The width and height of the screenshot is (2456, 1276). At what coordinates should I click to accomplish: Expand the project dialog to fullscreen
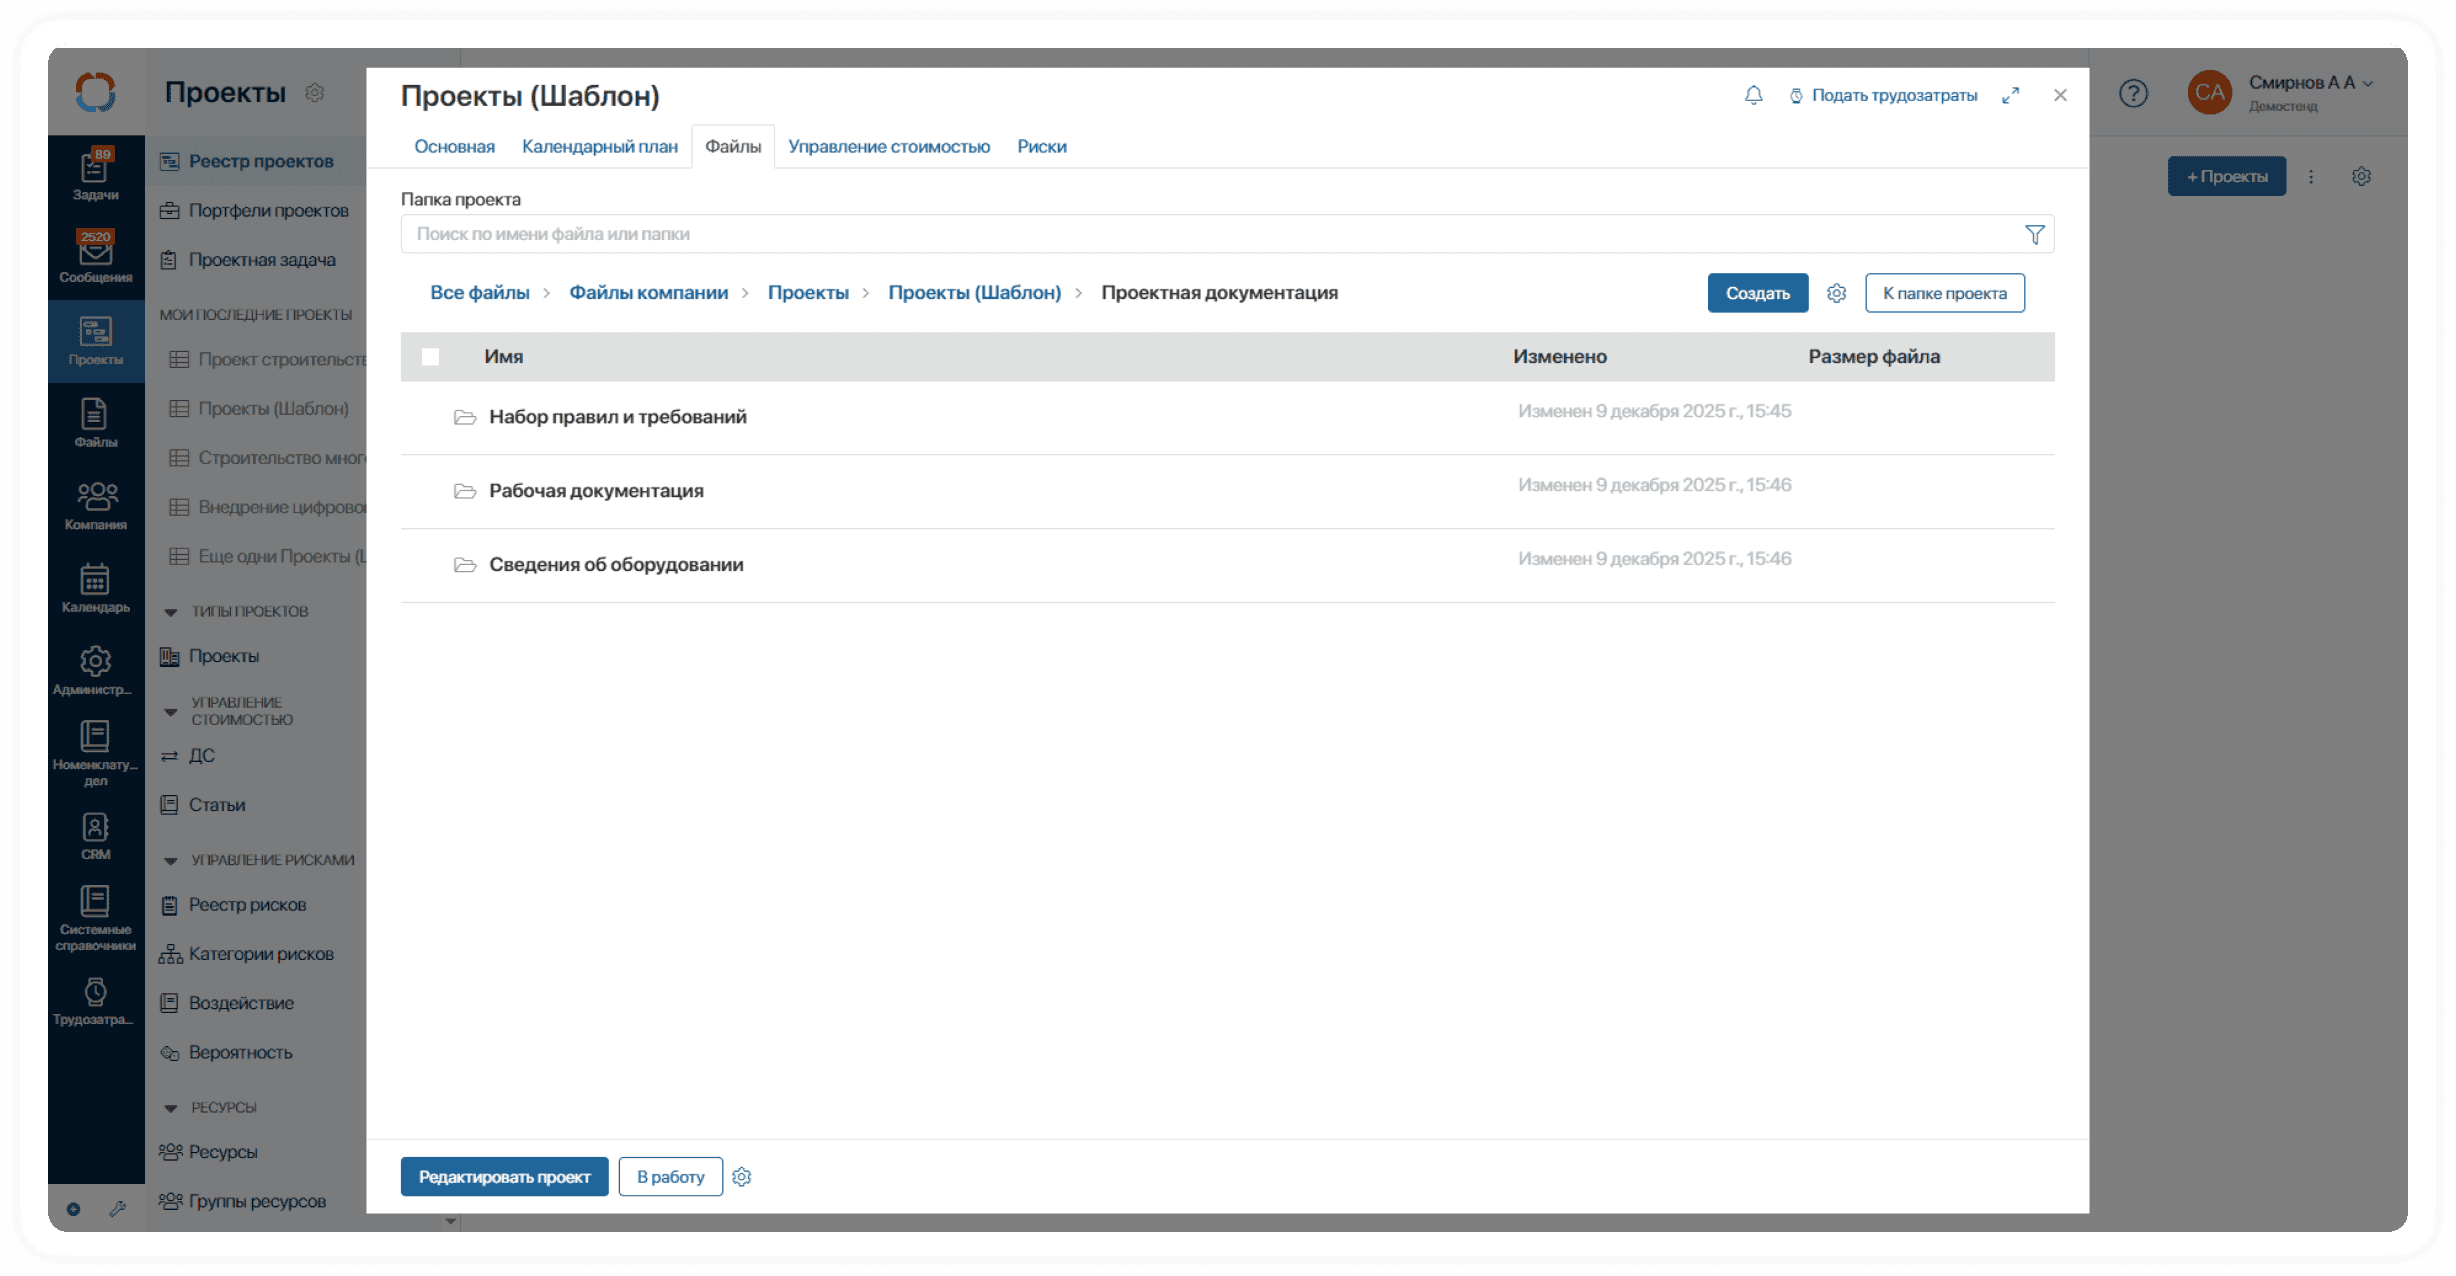[x=2011, y=95]
